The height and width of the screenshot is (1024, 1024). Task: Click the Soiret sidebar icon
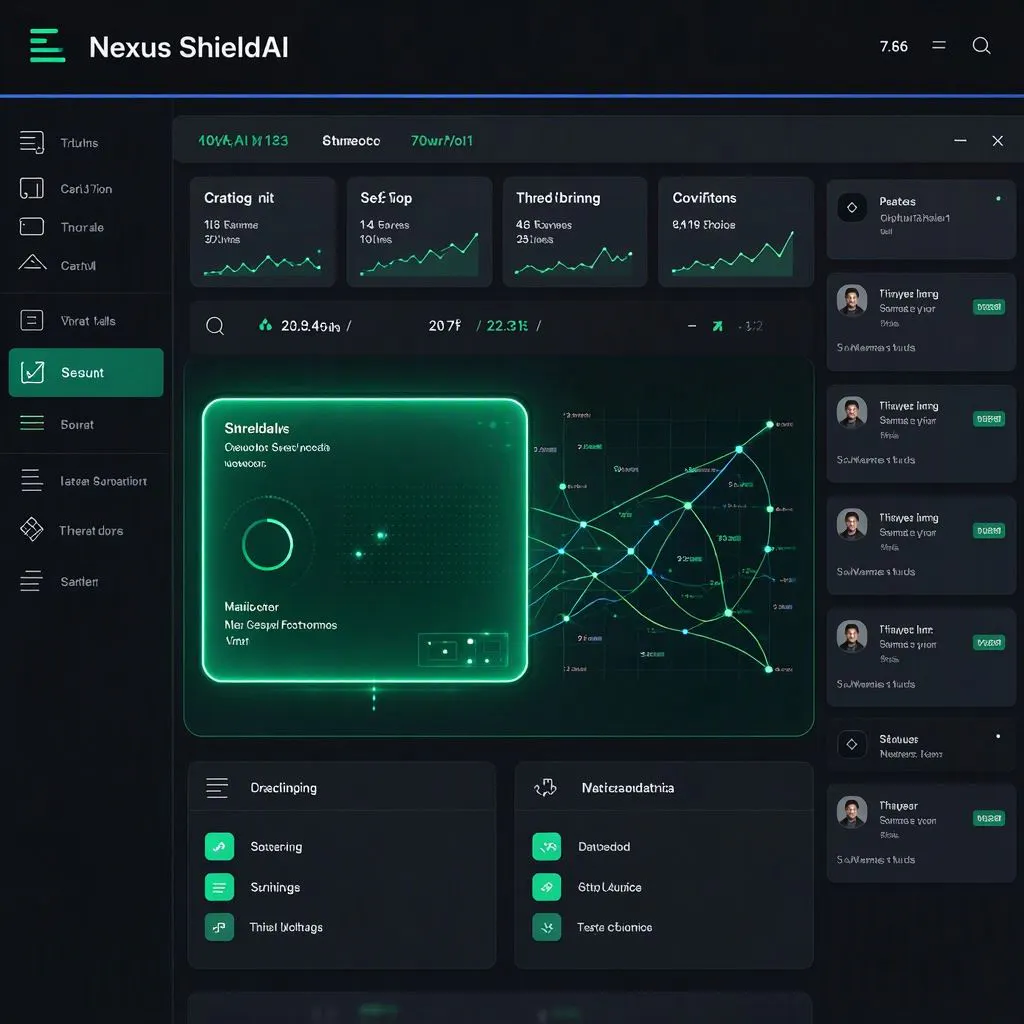click(x=32, y=423)
